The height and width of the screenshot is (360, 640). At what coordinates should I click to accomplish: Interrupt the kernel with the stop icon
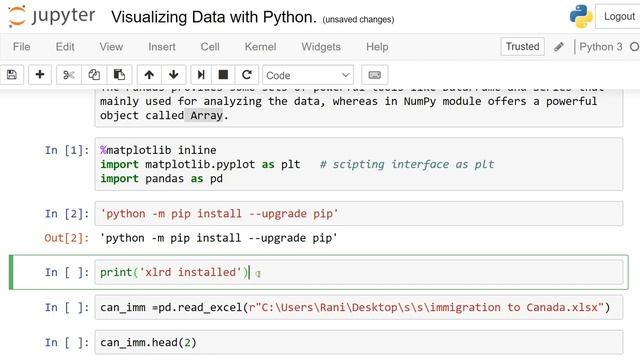(223, 75)
